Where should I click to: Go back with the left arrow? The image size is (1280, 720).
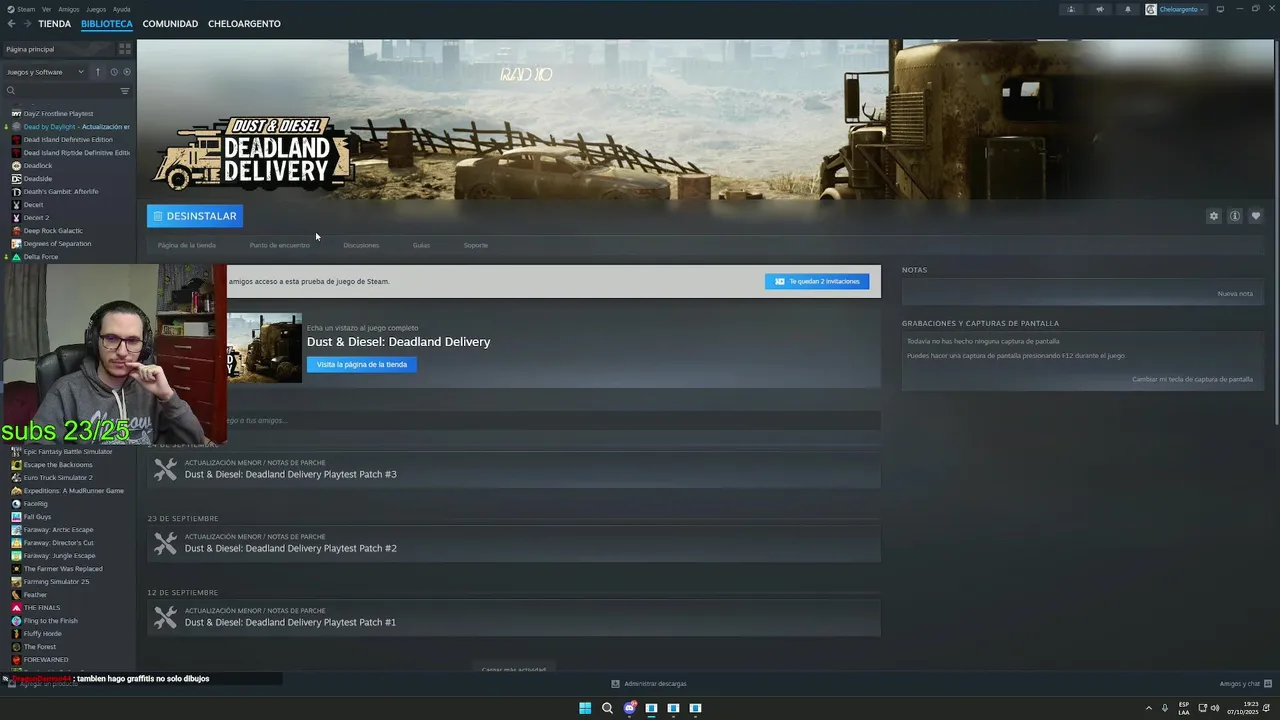point(11,24)
